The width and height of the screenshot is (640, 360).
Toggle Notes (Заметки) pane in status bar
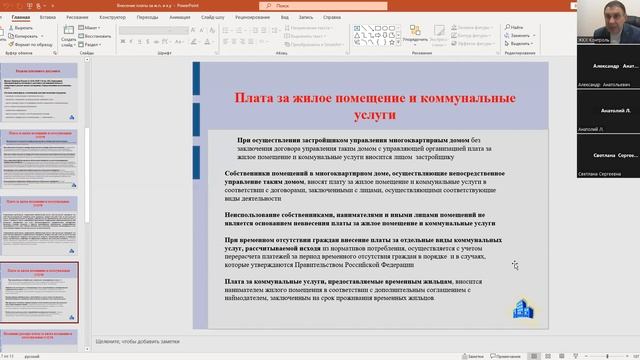473,356
